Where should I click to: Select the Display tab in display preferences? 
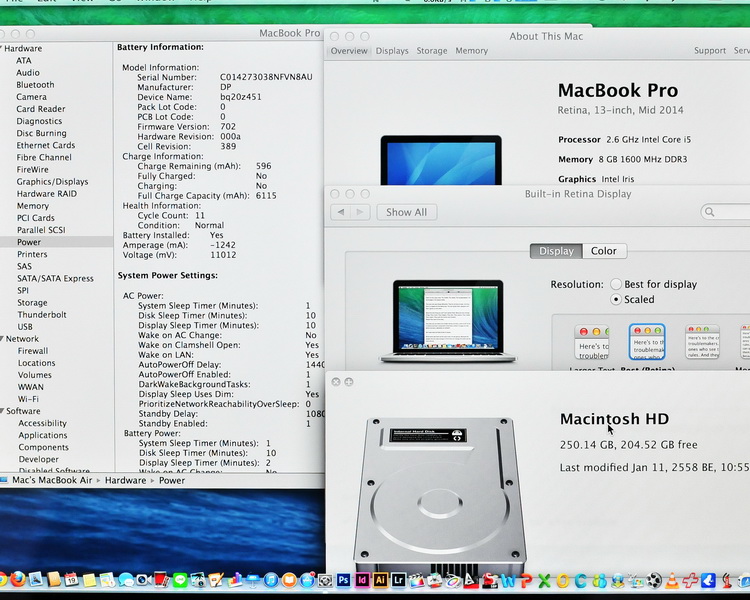pyautogui.click(x=556, y=251)
